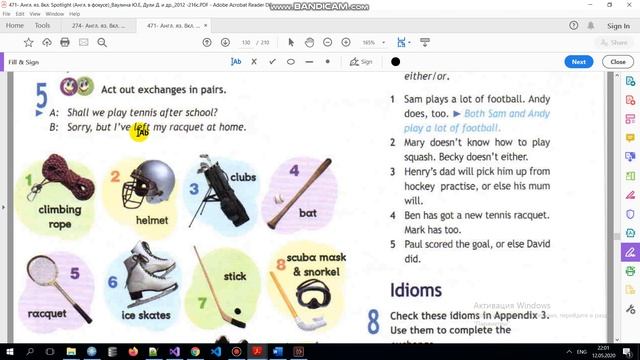
Task: Open the View menu
Action: click(x=35, y=14)
